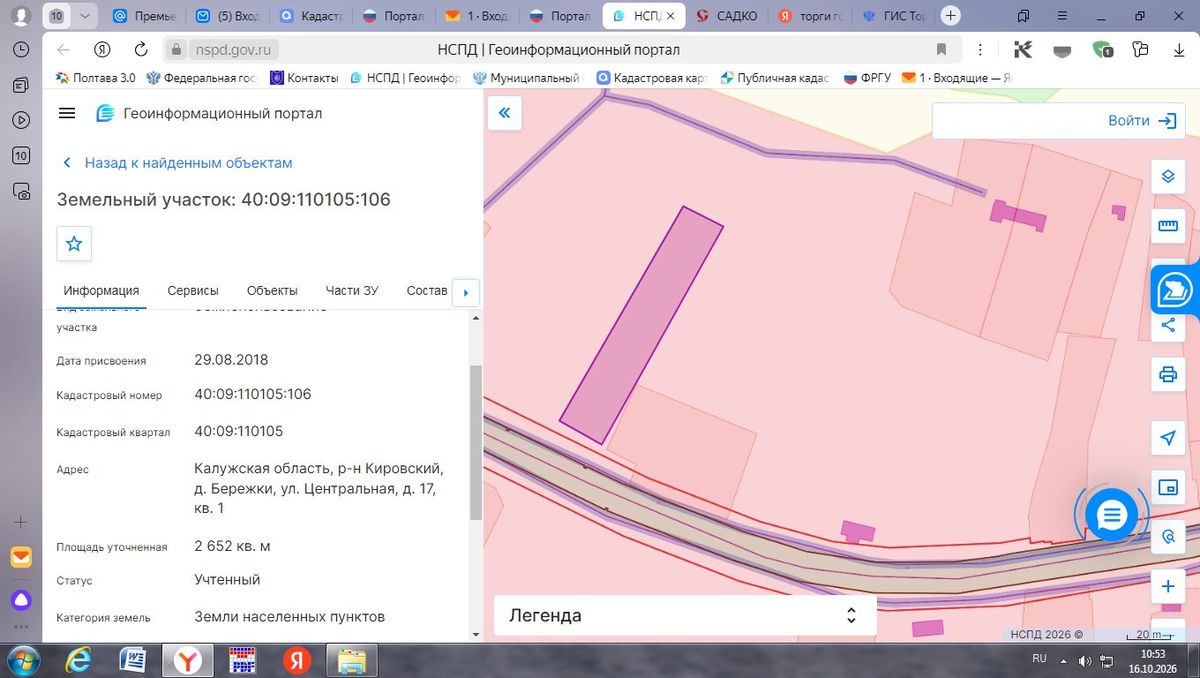The width and height of the screenshot is (1200, 678).
Task: Select the highlighted purple parcel on map
Action: (x=641, y=325)
